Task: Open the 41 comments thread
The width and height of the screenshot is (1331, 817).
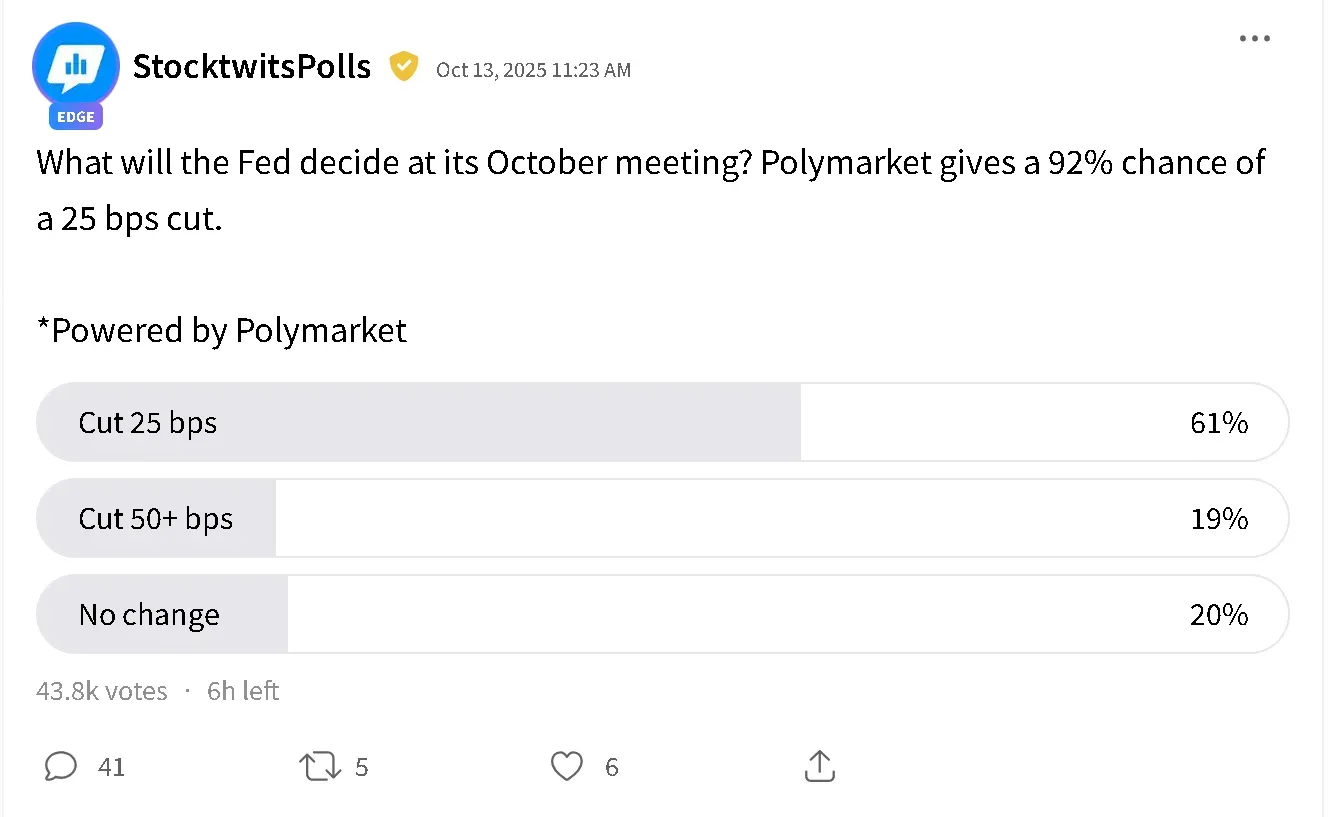Action: [113, 766]
